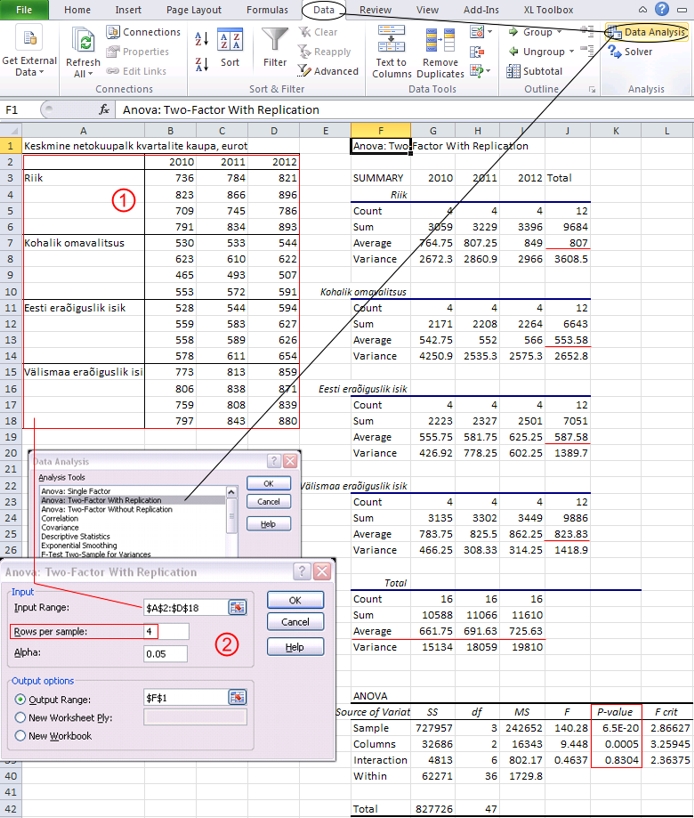Click Analysis Tools list scrollbar up arrow
Image resolution: width=694 pixels, height=818 pixels.
231,492
